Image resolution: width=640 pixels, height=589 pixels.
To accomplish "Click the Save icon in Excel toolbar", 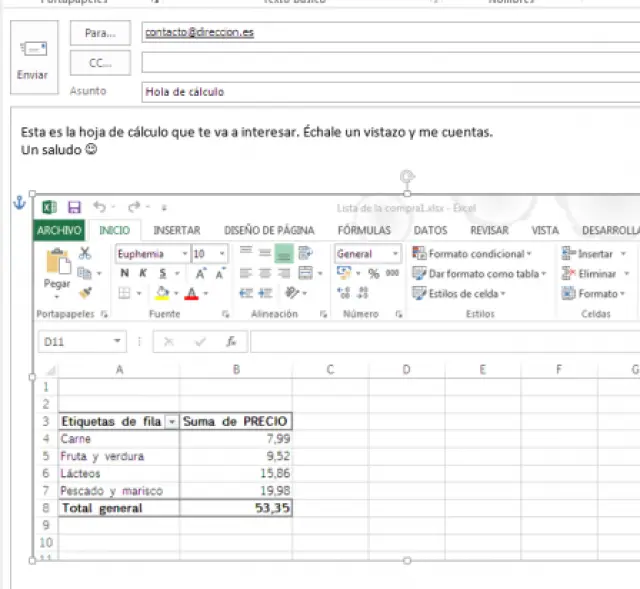I will click(74, 208).
